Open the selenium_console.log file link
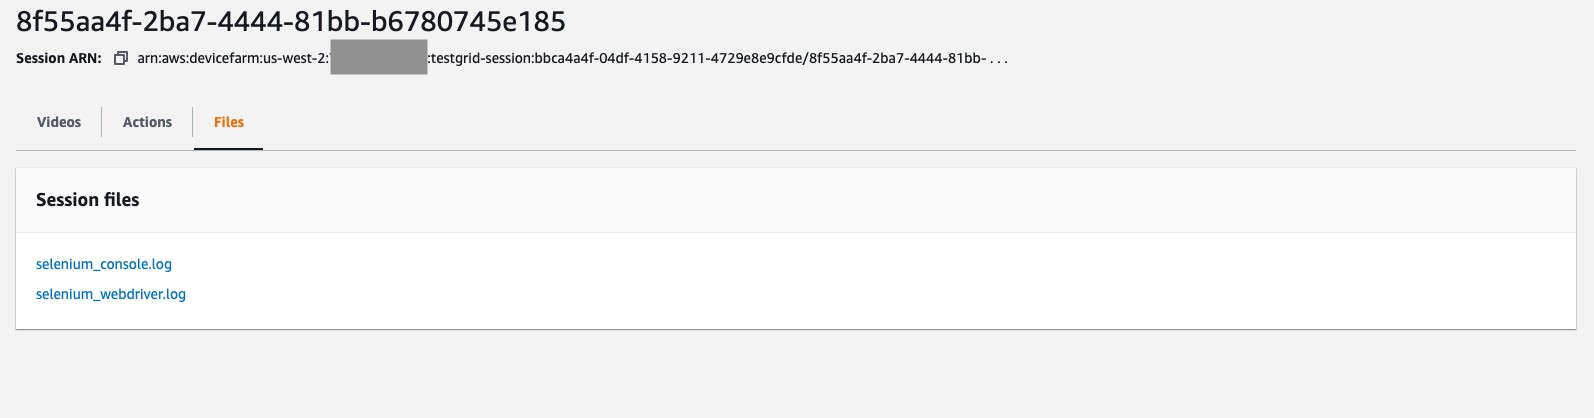The image size is (1594, 418). [104, 264]
